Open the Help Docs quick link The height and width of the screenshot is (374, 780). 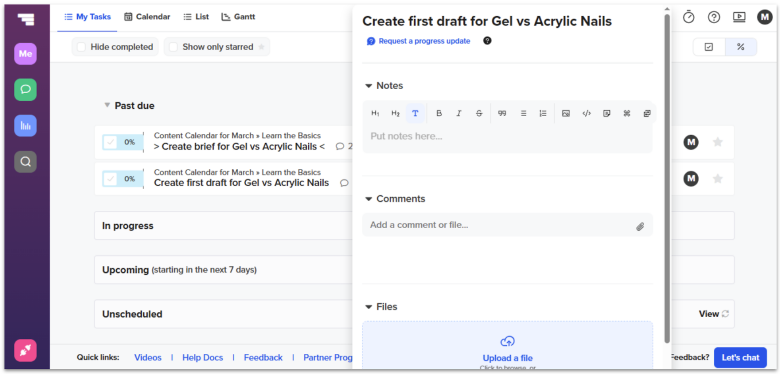[202, 358]
